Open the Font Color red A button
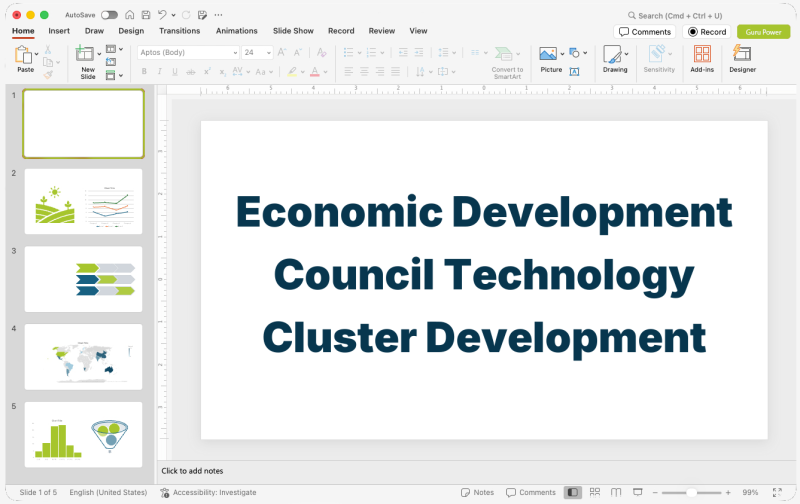The image size is (800, 504). (315, 72)
